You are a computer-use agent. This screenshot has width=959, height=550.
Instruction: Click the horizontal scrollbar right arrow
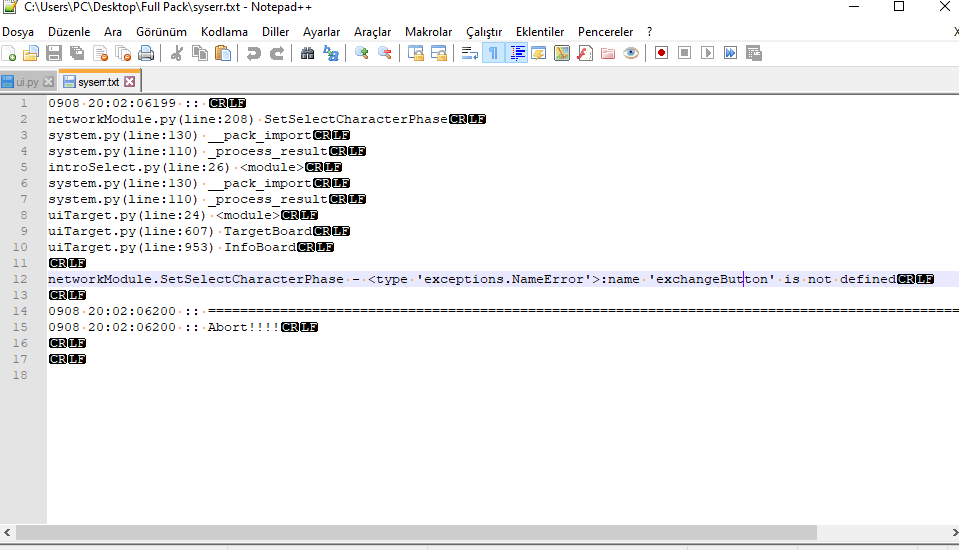[954, 533]
